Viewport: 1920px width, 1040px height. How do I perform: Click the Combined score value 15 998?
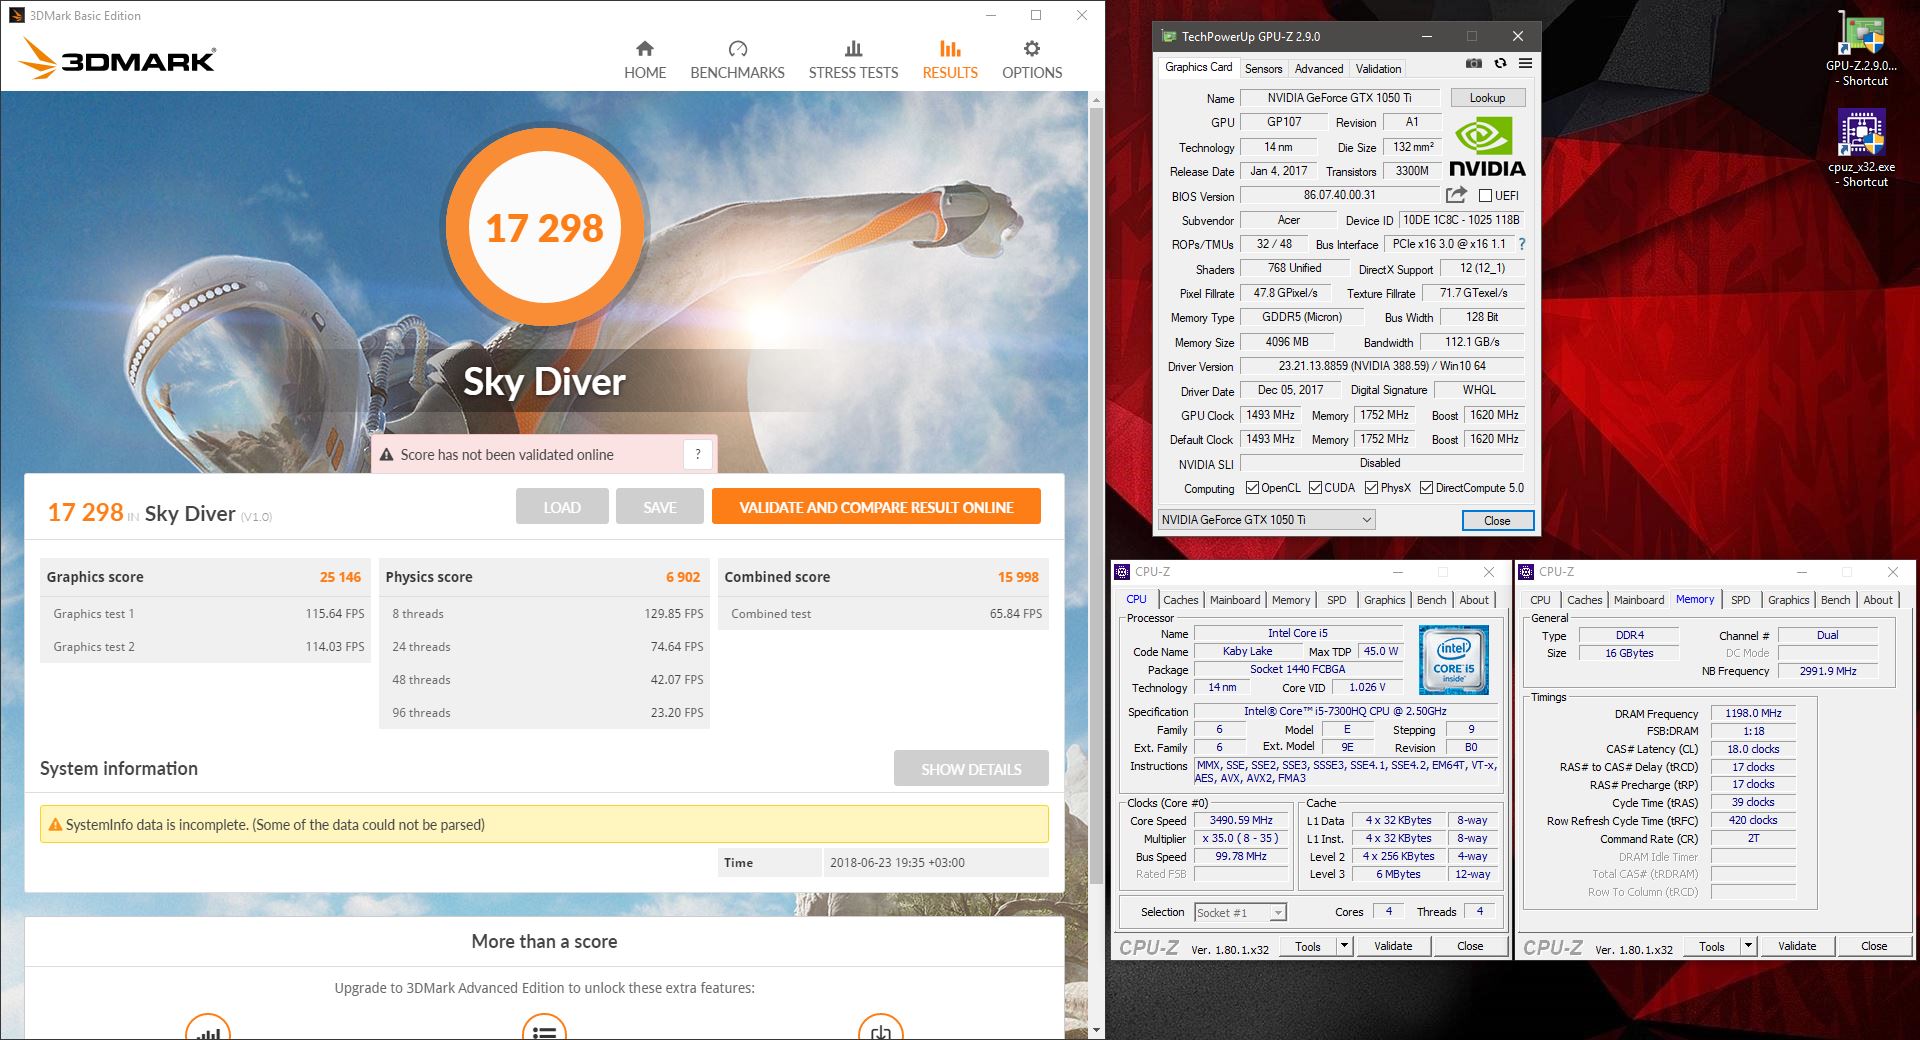[x=1018, y=577]
